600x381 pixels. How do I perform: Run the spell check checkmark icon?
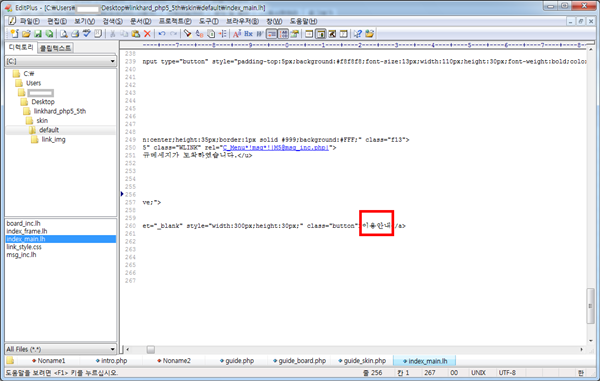pos(86,34)
